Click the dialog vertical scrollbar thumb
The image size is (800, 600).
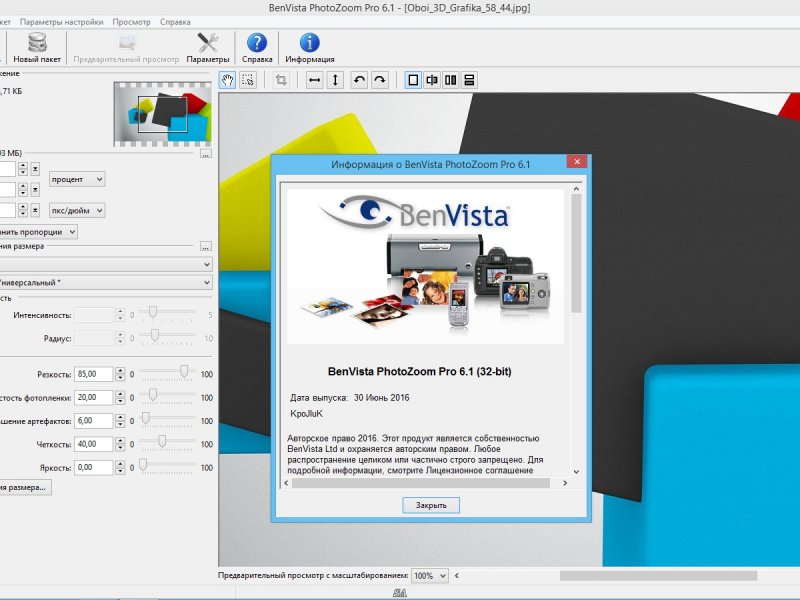point(576,253)
